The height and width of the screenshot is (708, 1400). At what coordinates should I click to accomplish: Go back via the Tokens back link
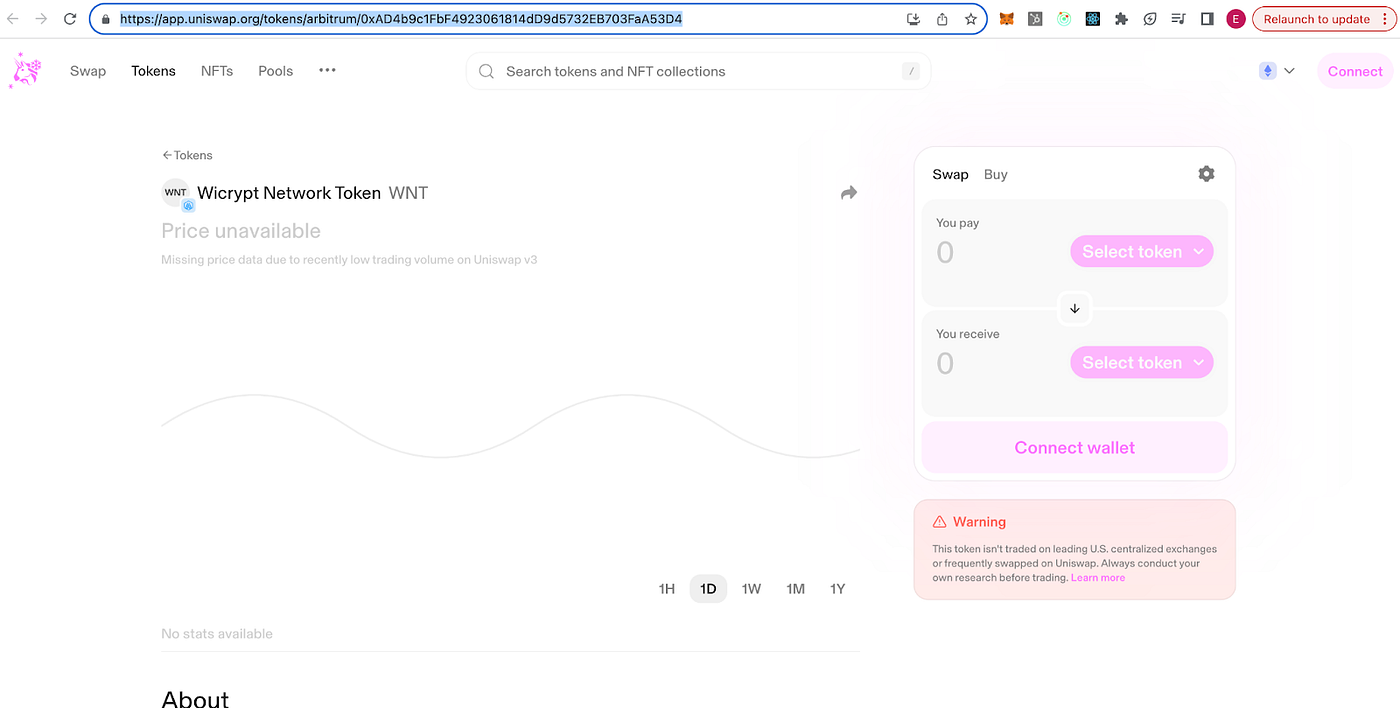click(187, 155)
